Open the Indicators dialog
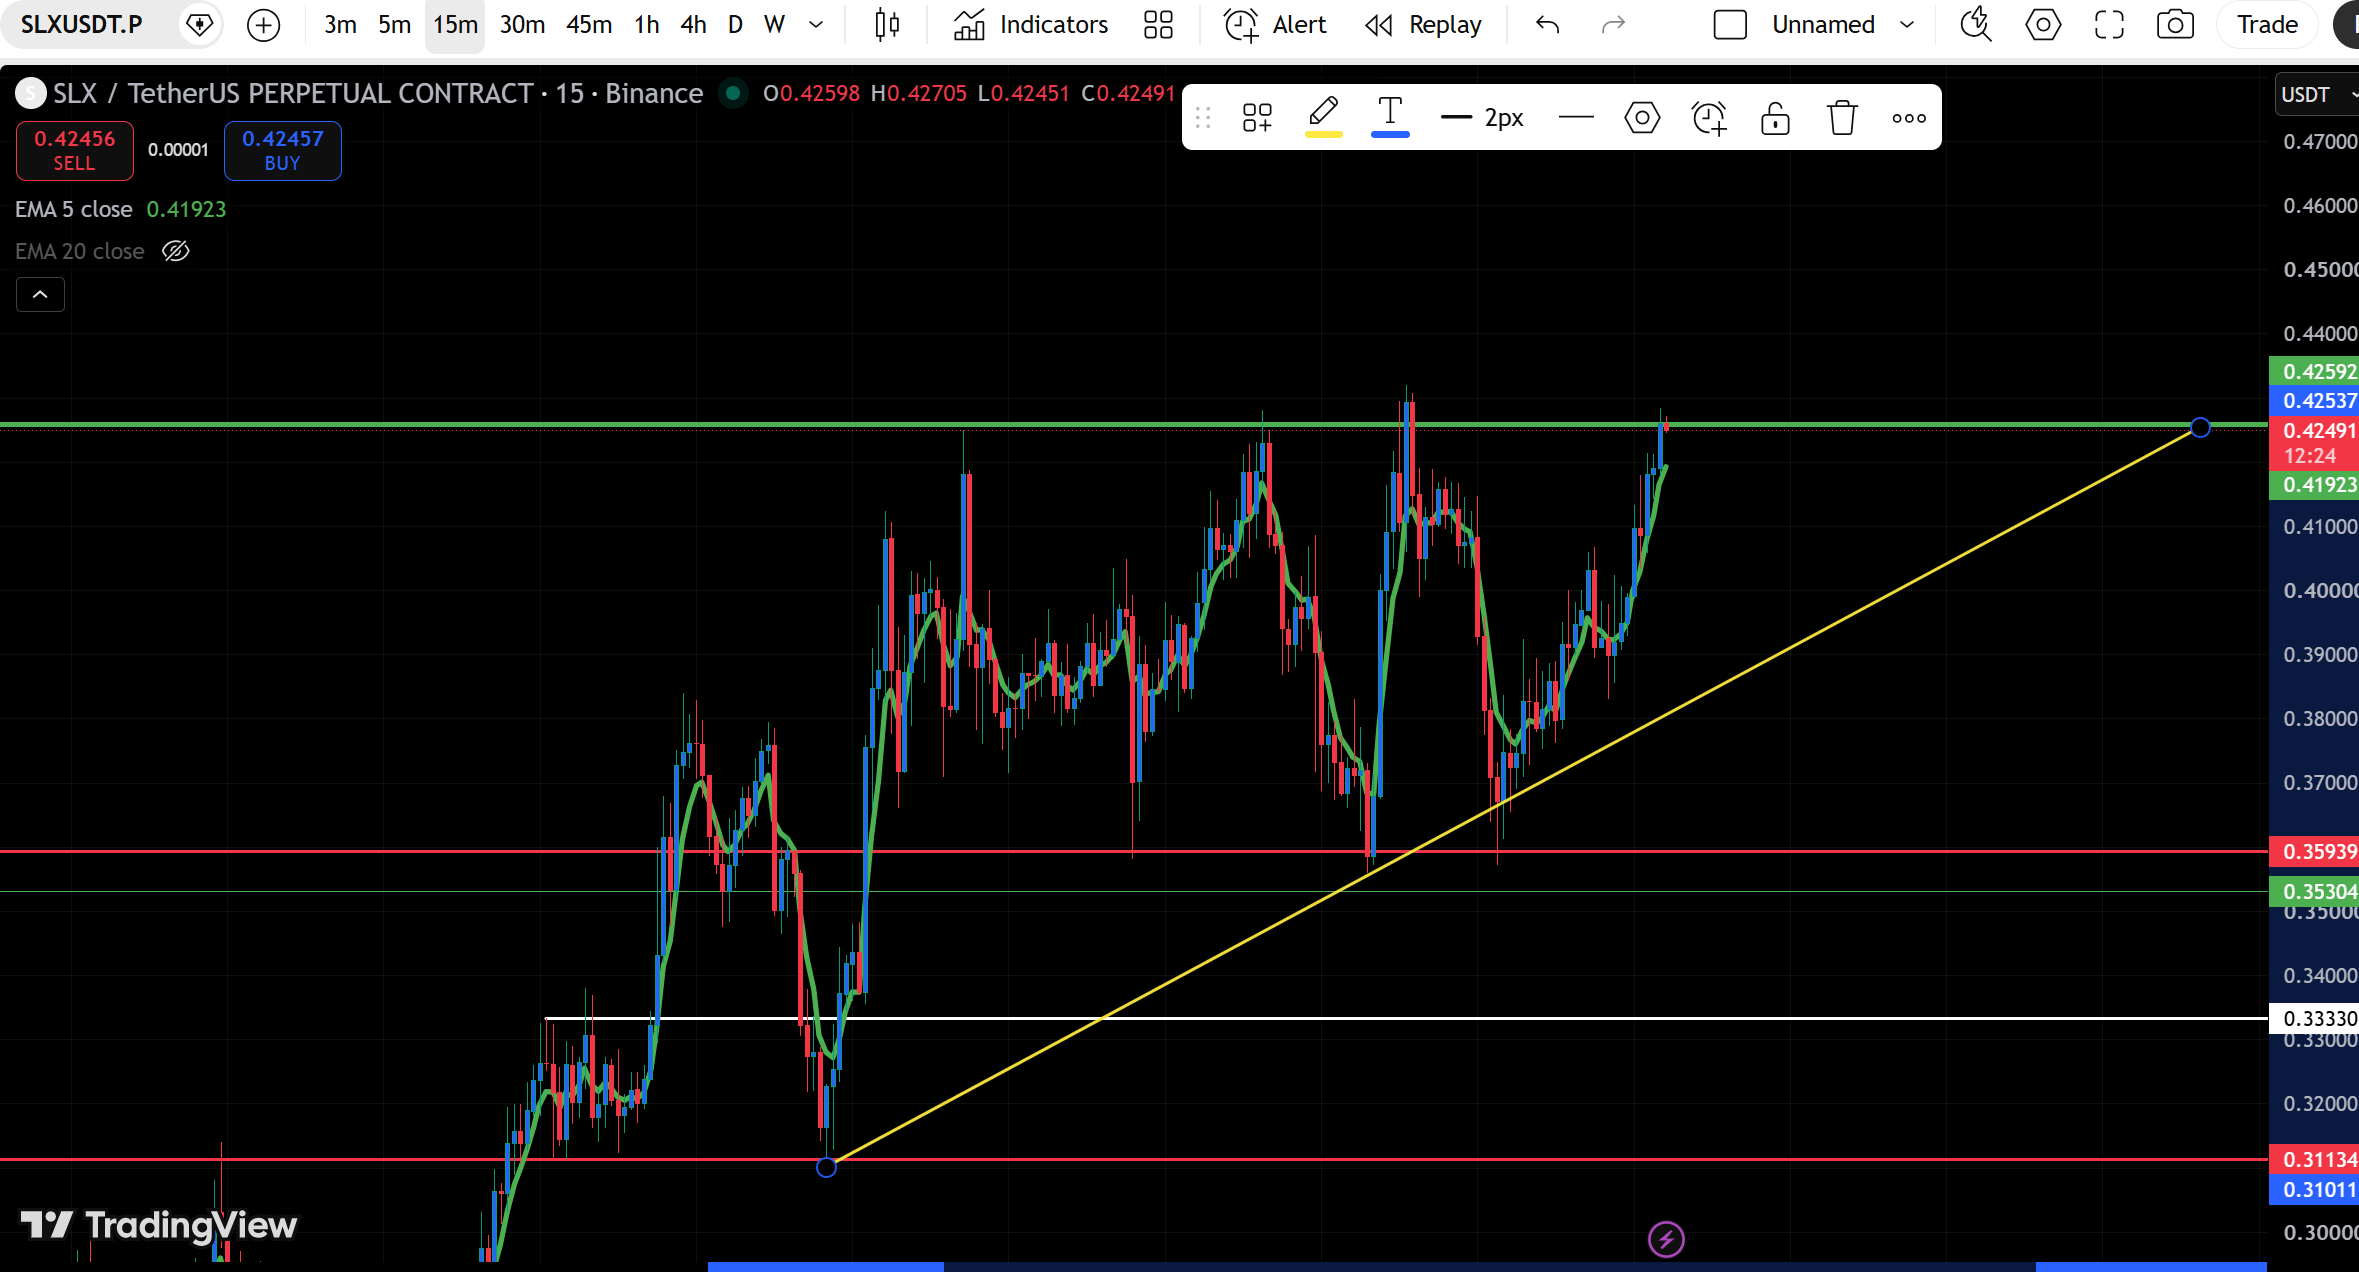 point(1030,25)
